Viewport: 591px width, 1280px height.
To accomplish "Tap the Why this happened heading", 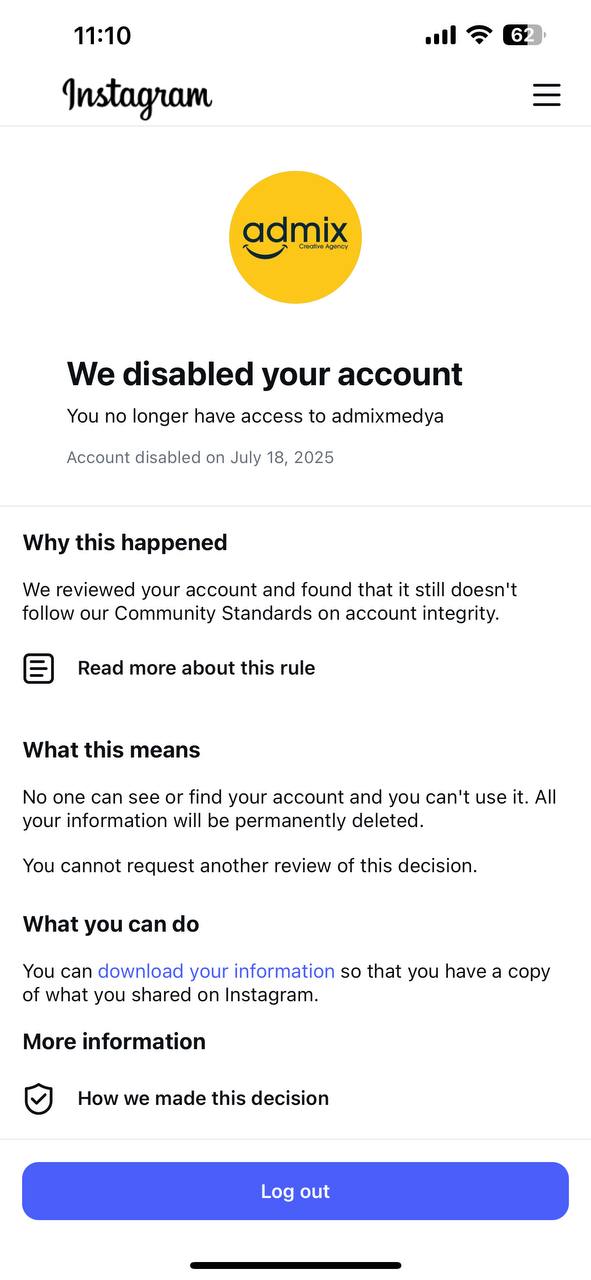I will point(125,542).
